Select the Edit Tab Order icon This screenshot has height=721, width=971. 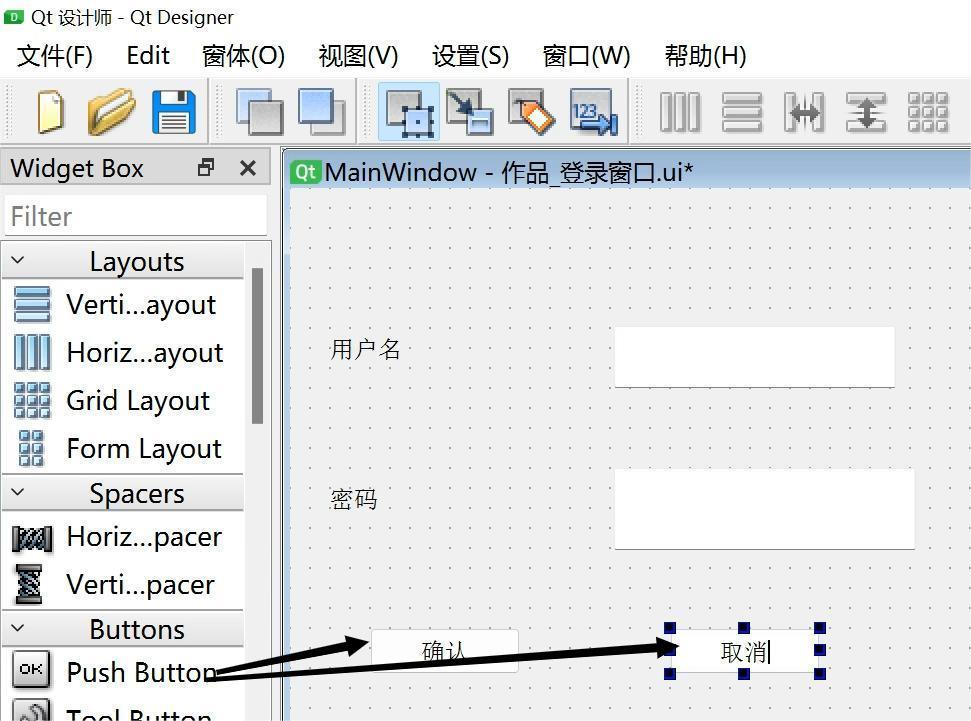[x=594, y=112]
